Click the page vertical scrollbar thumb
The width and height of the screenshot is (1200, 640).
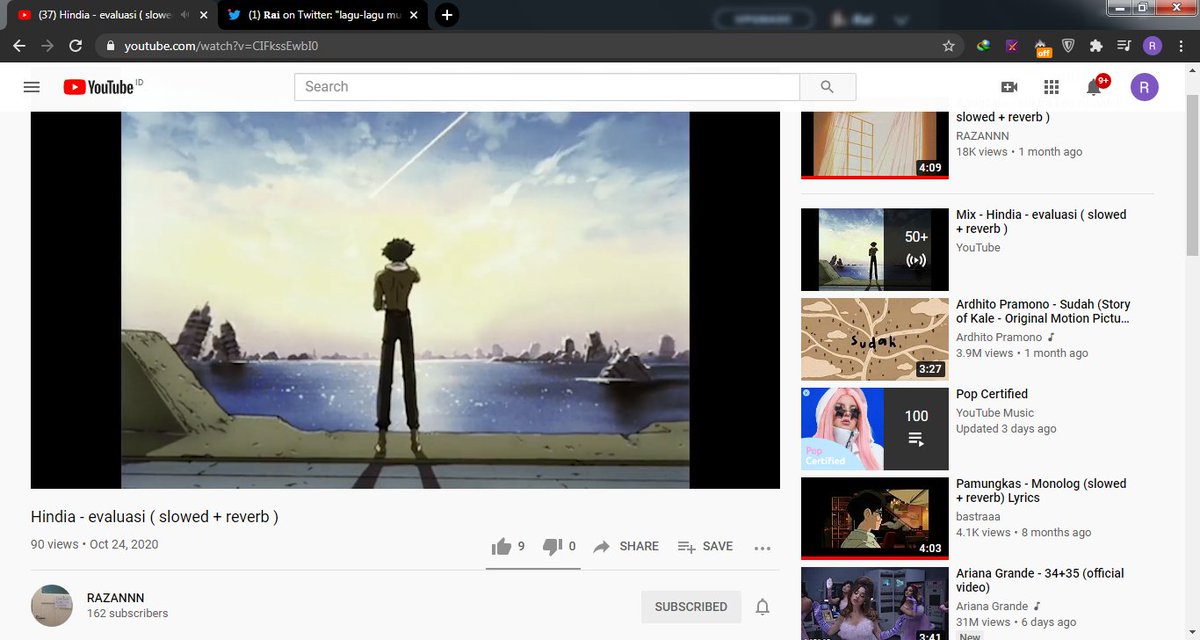coord(1192,175)
